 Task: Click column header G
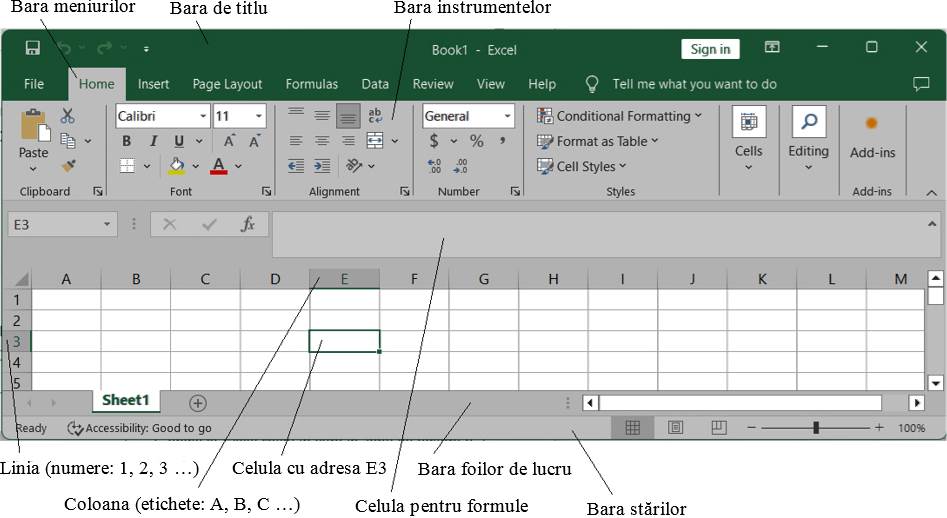point(484,279)
